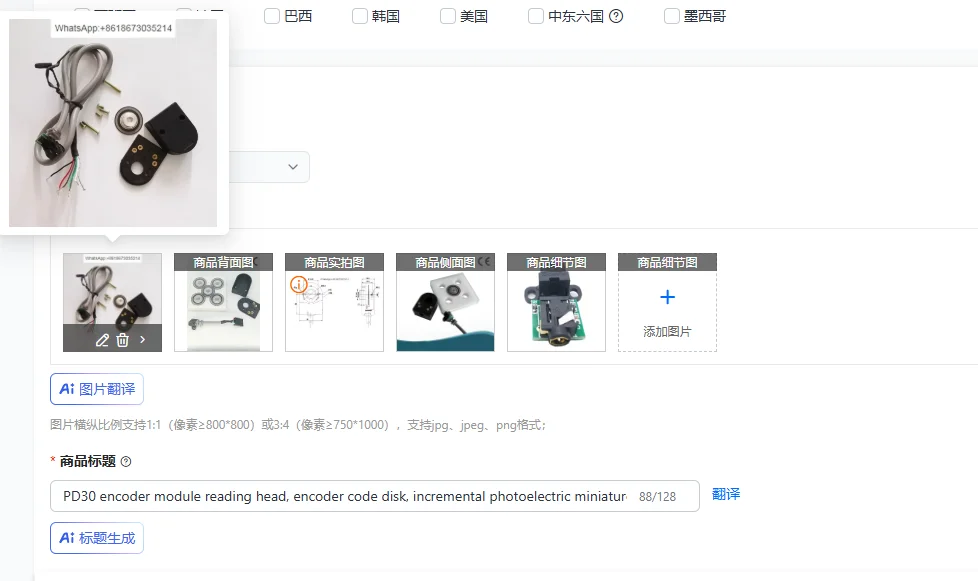
Task: Select the 商品实拍图 thumbnail
Action: pyautogui.click(x=334, y=302)
